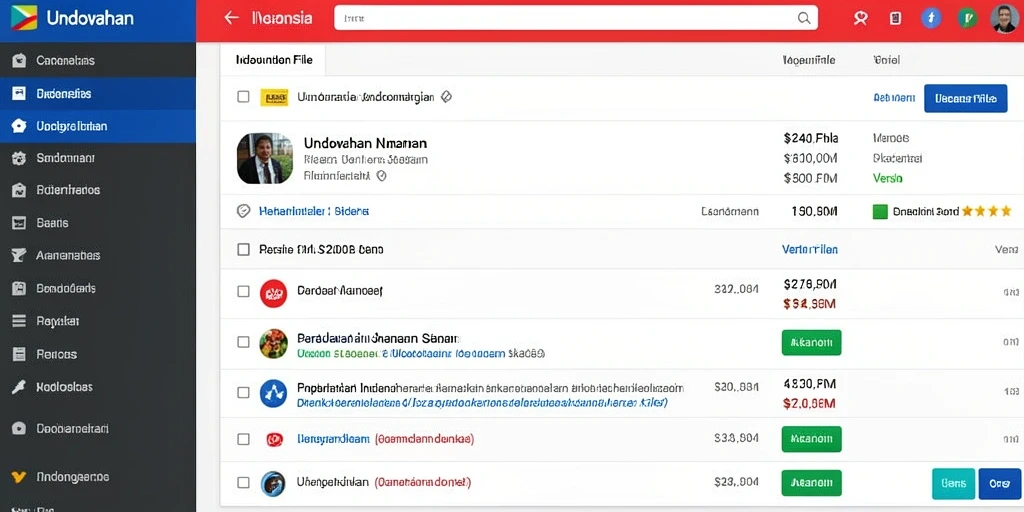
Task: Click the Uocigrefotiran sidebar icon
Action: click(19, 126)
